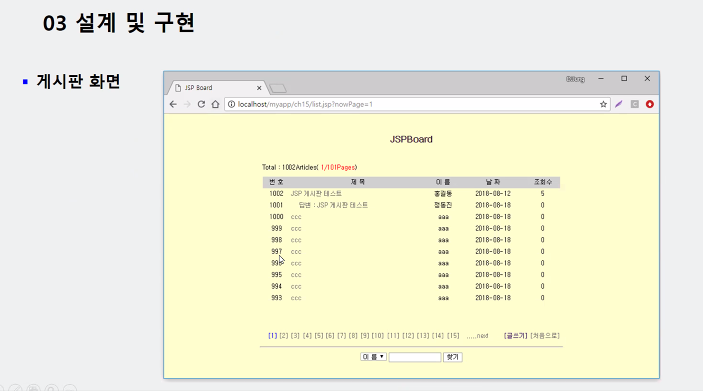Screen dimensions: 703x391
Task: Open the ccc post in row 995
Action: [296, 275]
